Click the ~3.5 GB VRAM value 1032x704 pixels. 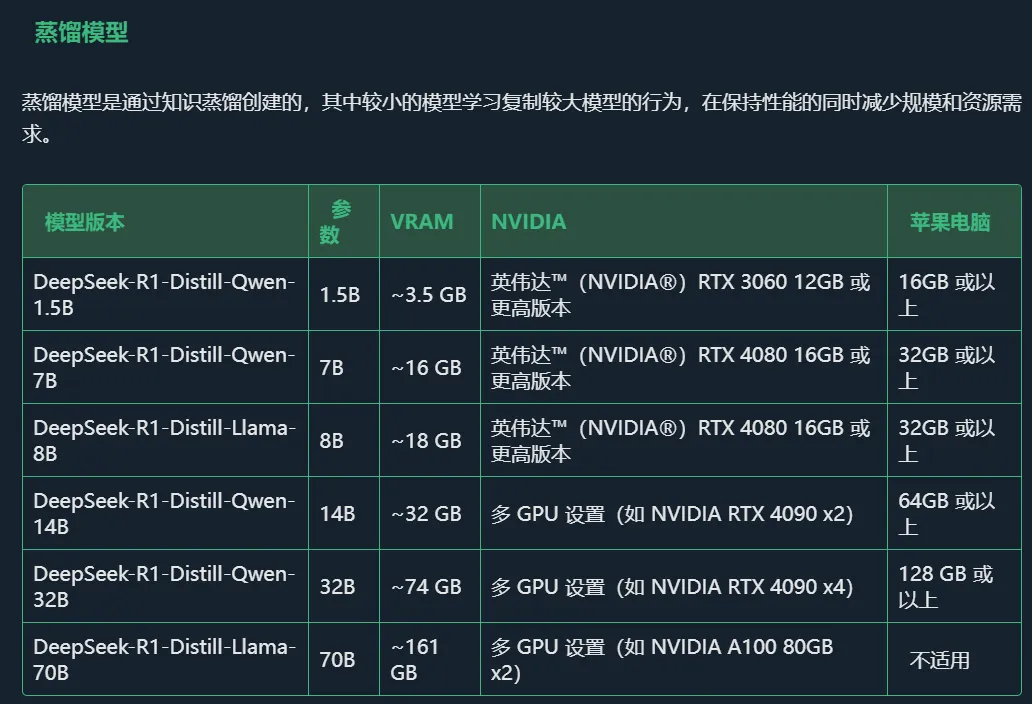(x=424, y=293)
